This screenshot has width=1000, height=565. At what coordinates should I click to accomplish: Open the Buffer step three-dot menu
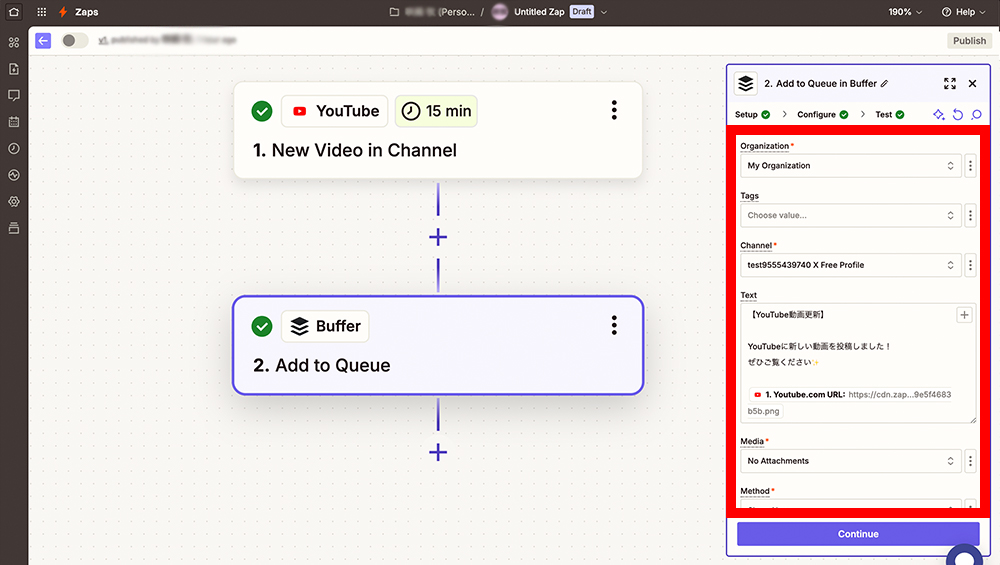click(614, 325)
